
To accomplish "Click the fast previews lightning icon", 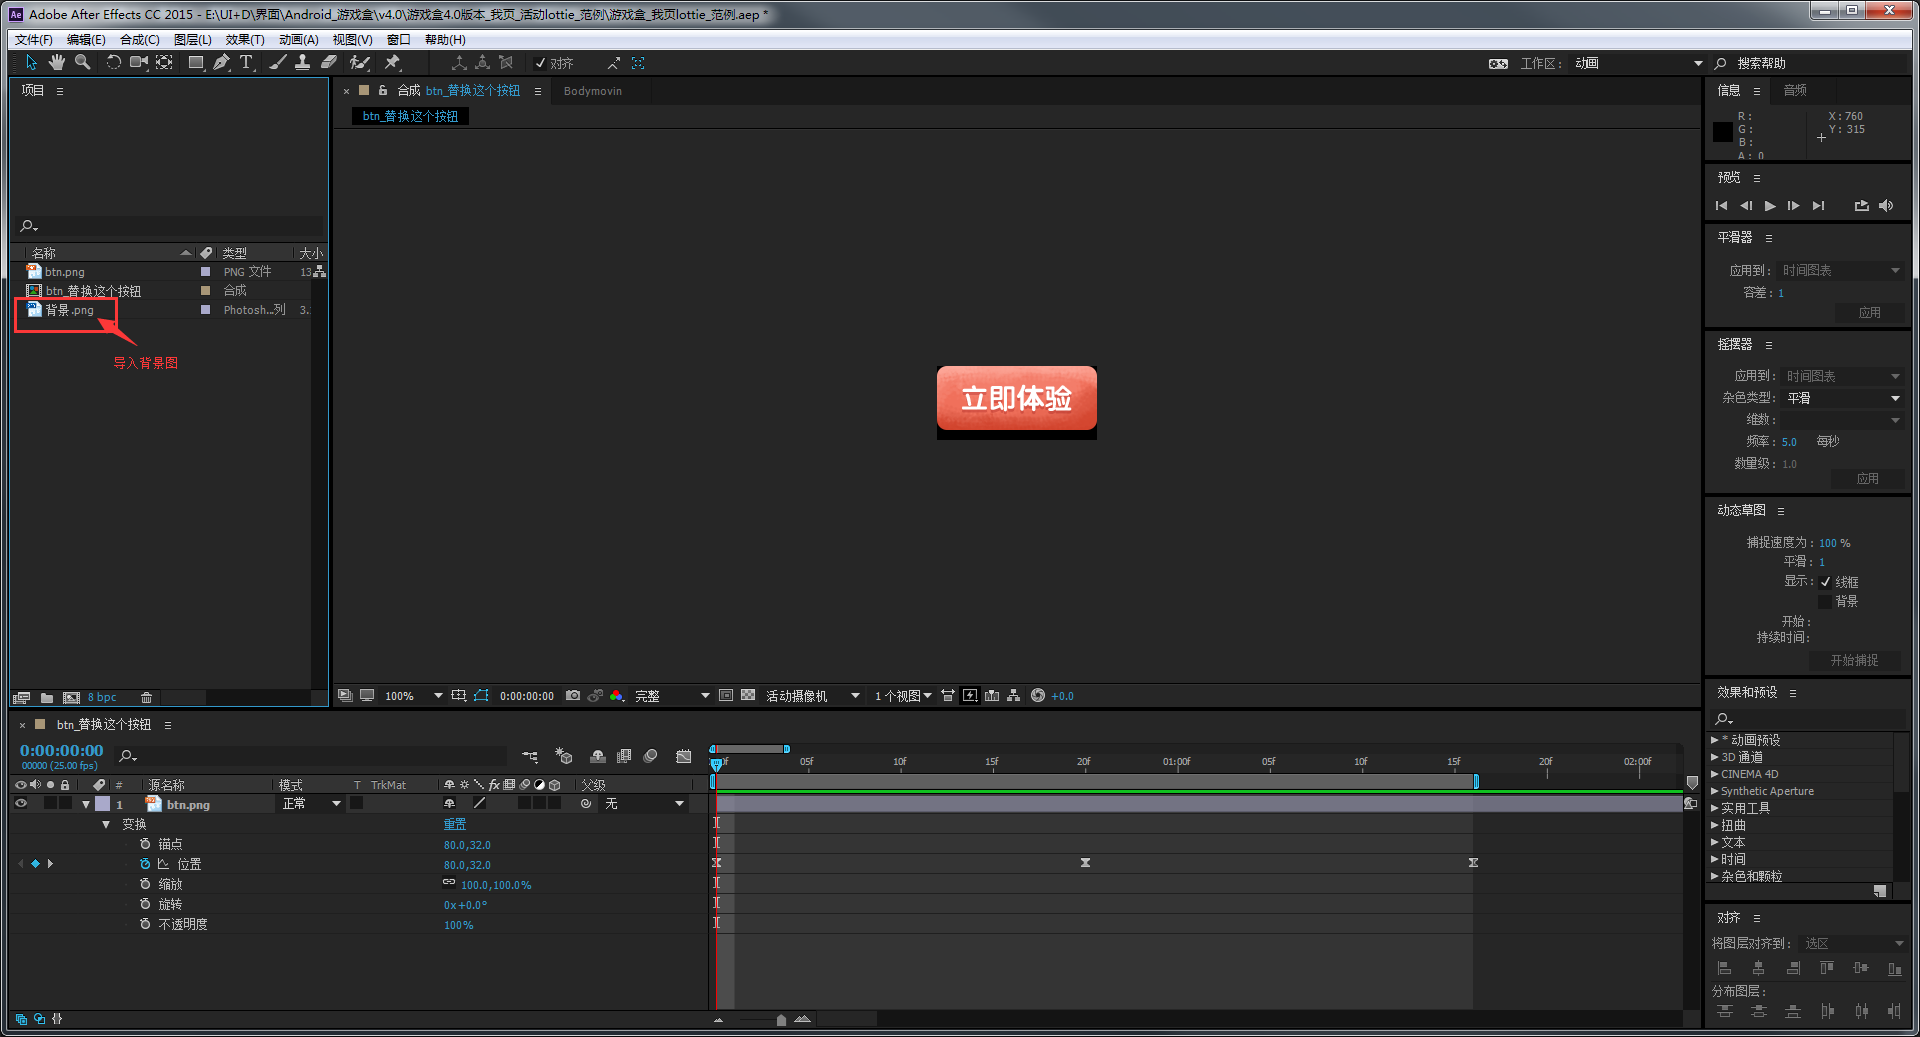I will [x=970, y=696].
